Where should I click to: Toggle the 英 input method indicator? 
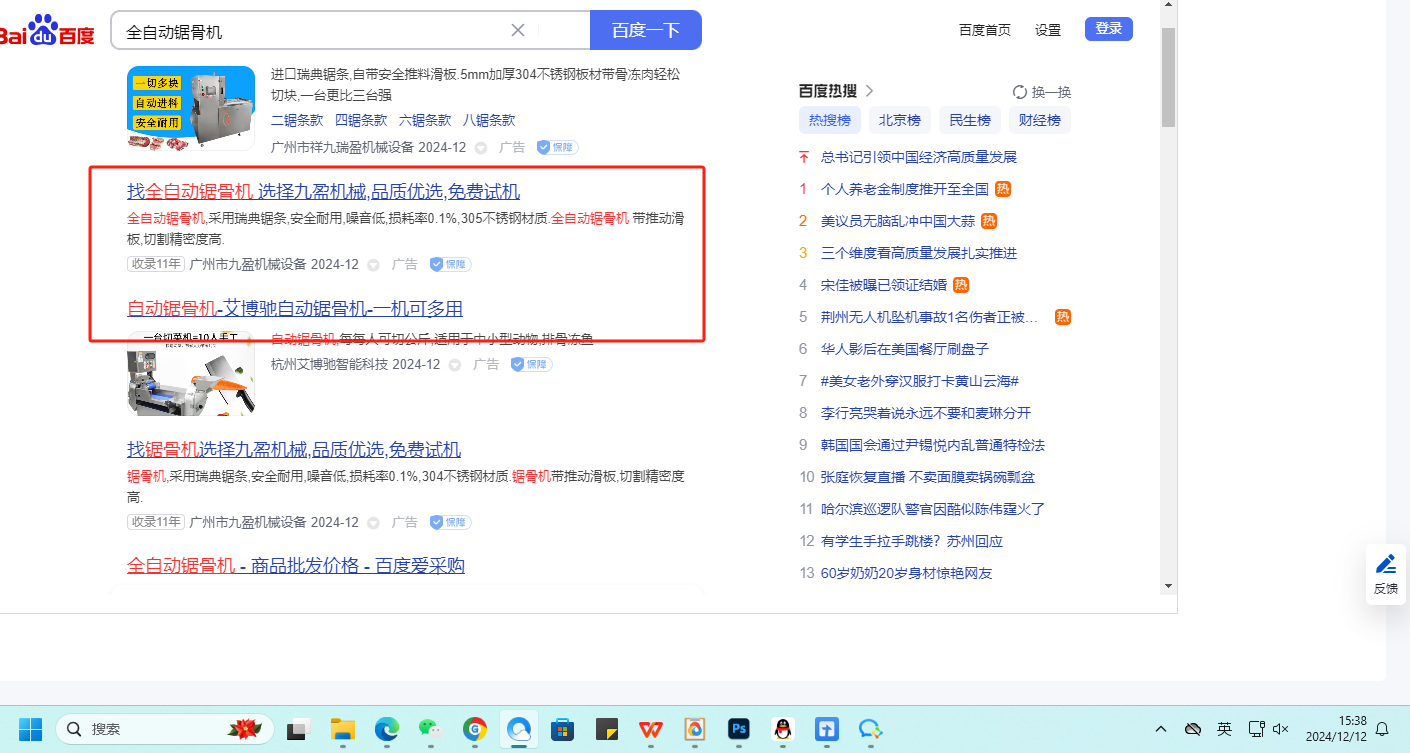[x=1224, y=729]
